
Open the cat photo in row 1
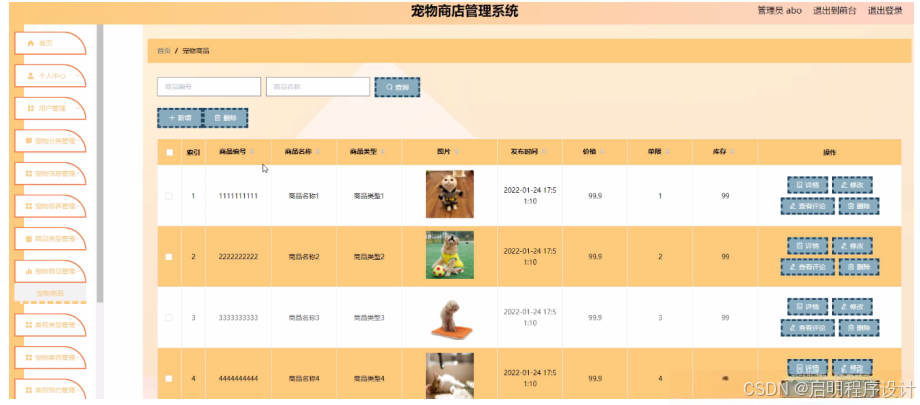point(449,194)
